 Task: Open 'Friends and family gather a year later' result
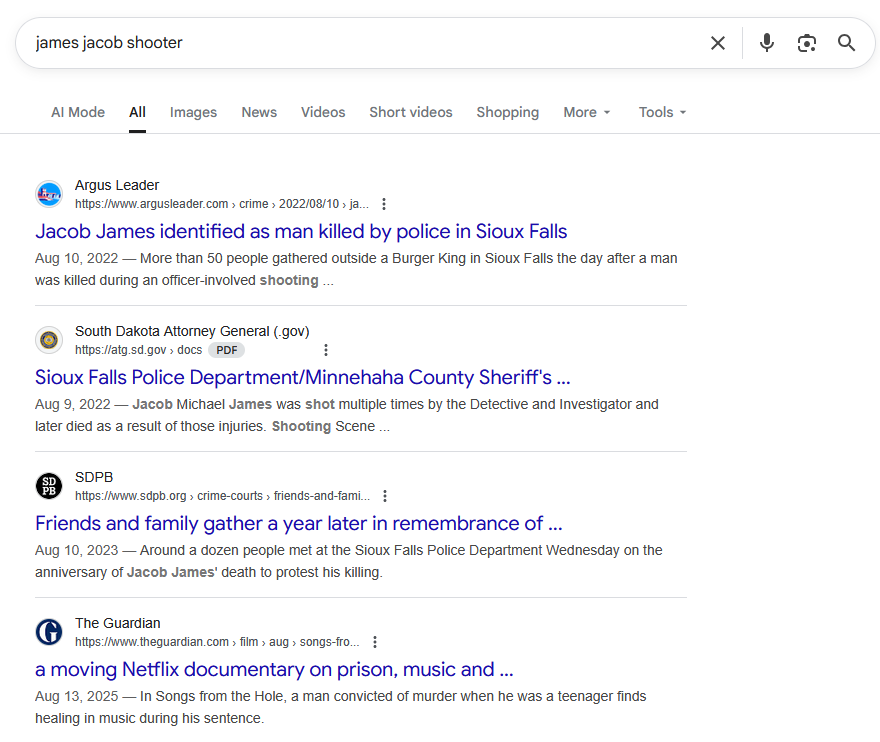(299, 523)
